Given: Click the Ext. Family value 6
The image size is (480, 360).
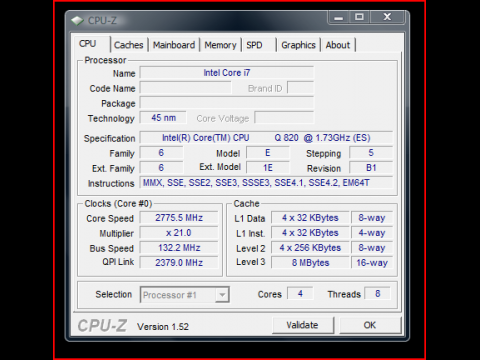Looking at the screenshot, I should [x=161, y=168].
